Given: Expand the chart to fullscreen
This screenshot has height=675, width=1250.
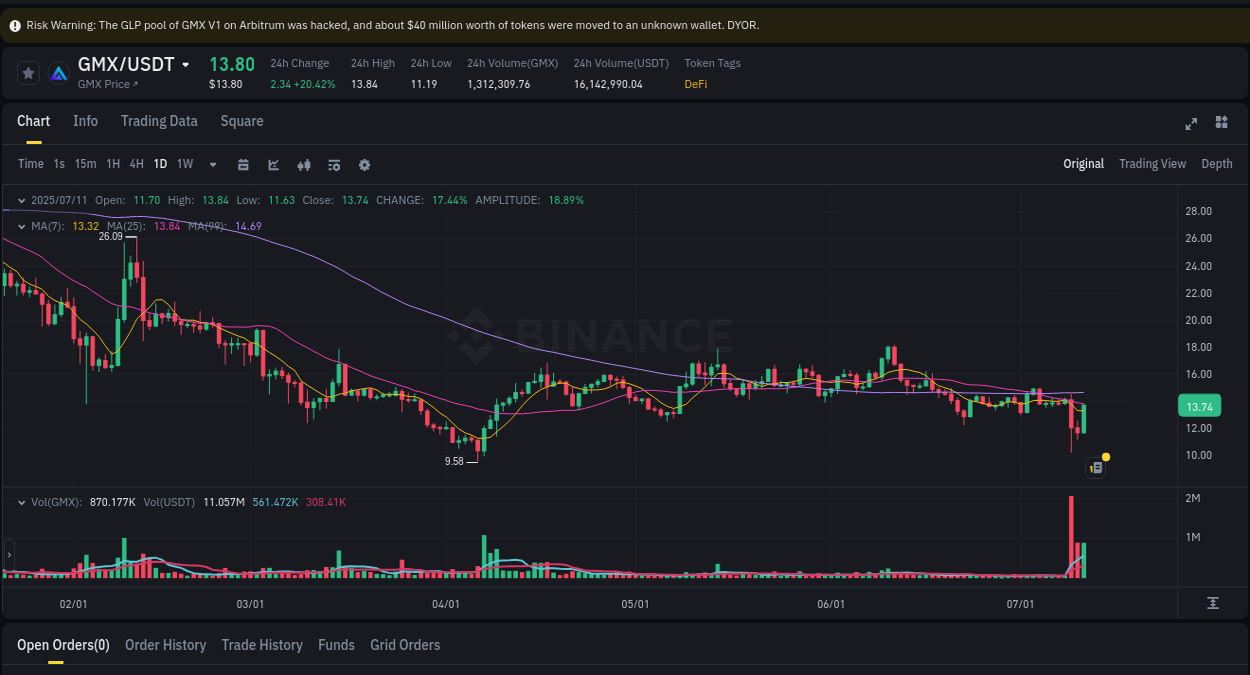Looking at the screenshot, I should point(1190,123).
